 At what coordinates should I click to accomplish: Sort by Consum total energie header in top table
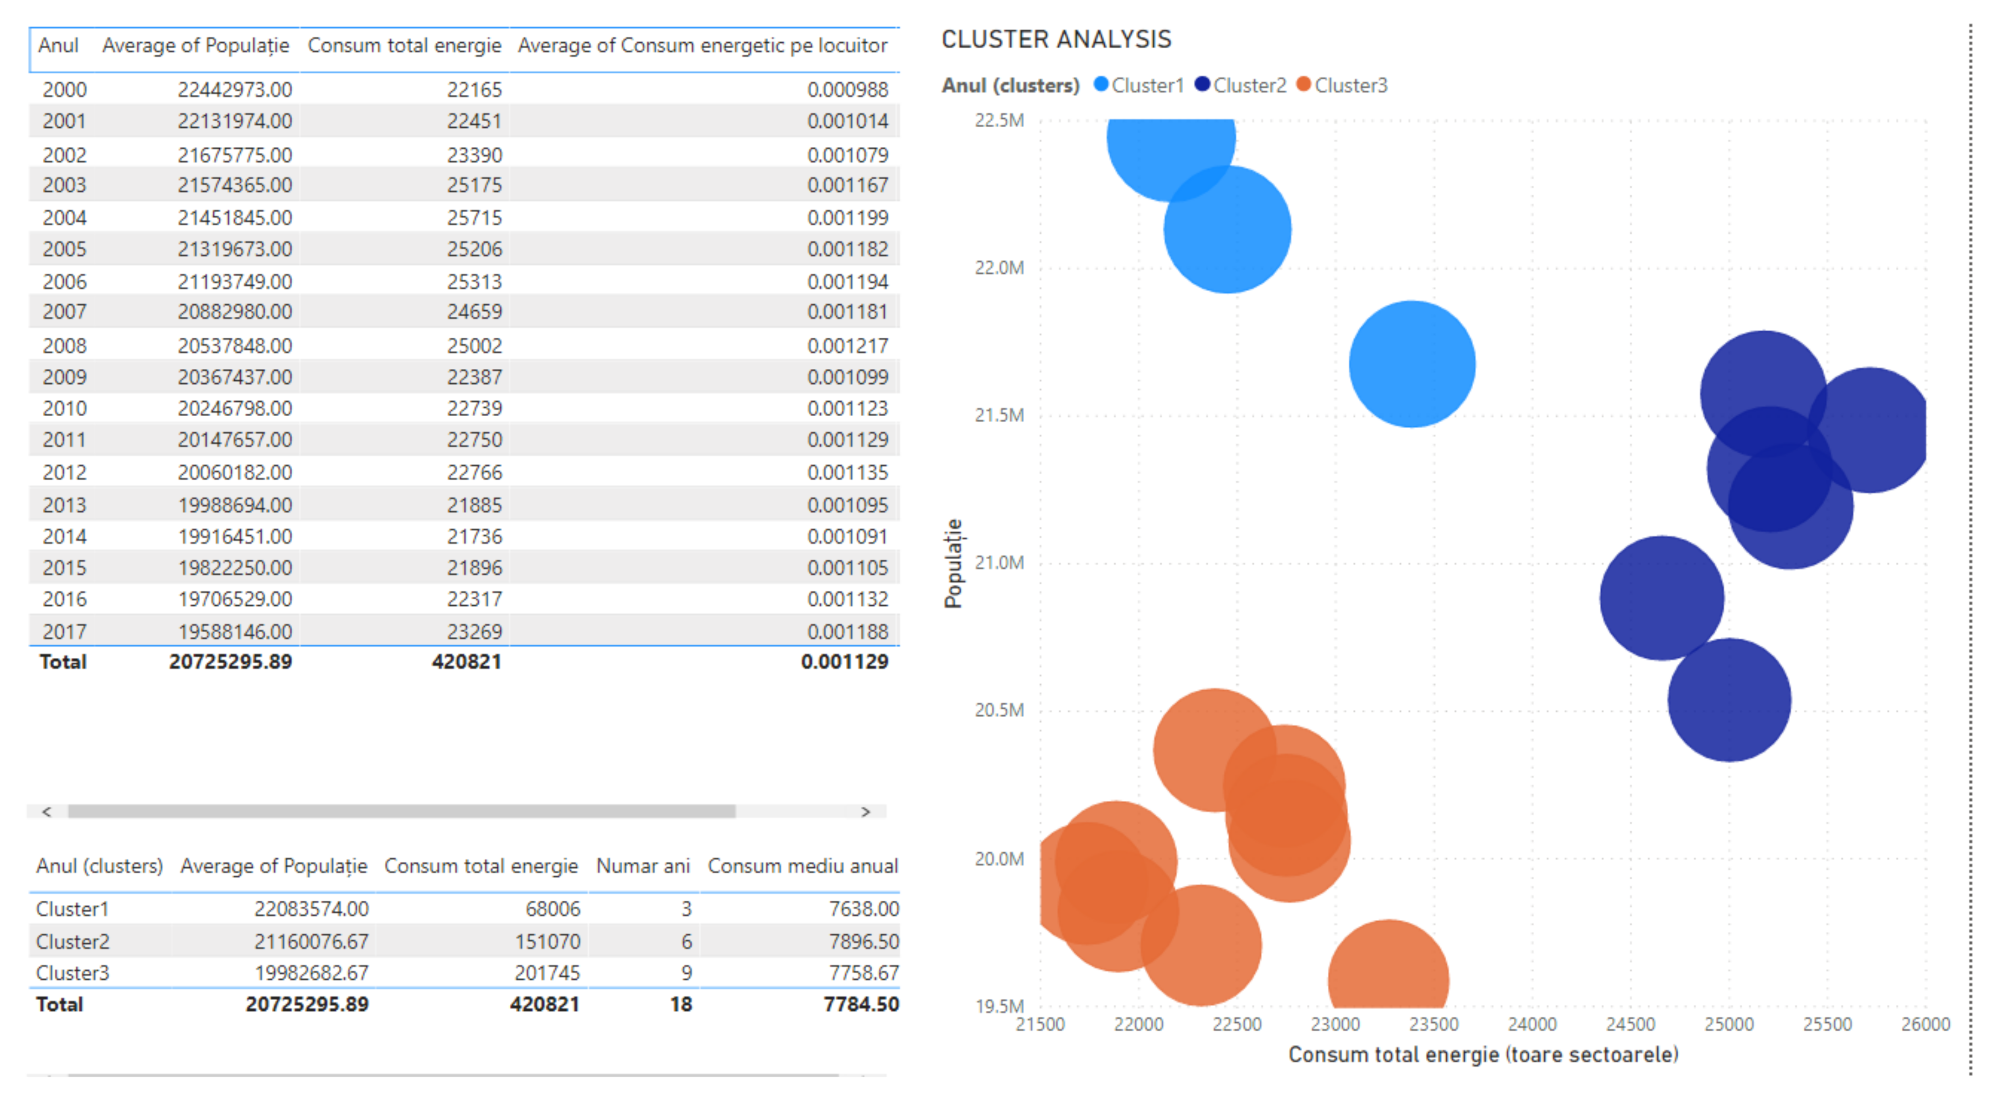(404, 46)
